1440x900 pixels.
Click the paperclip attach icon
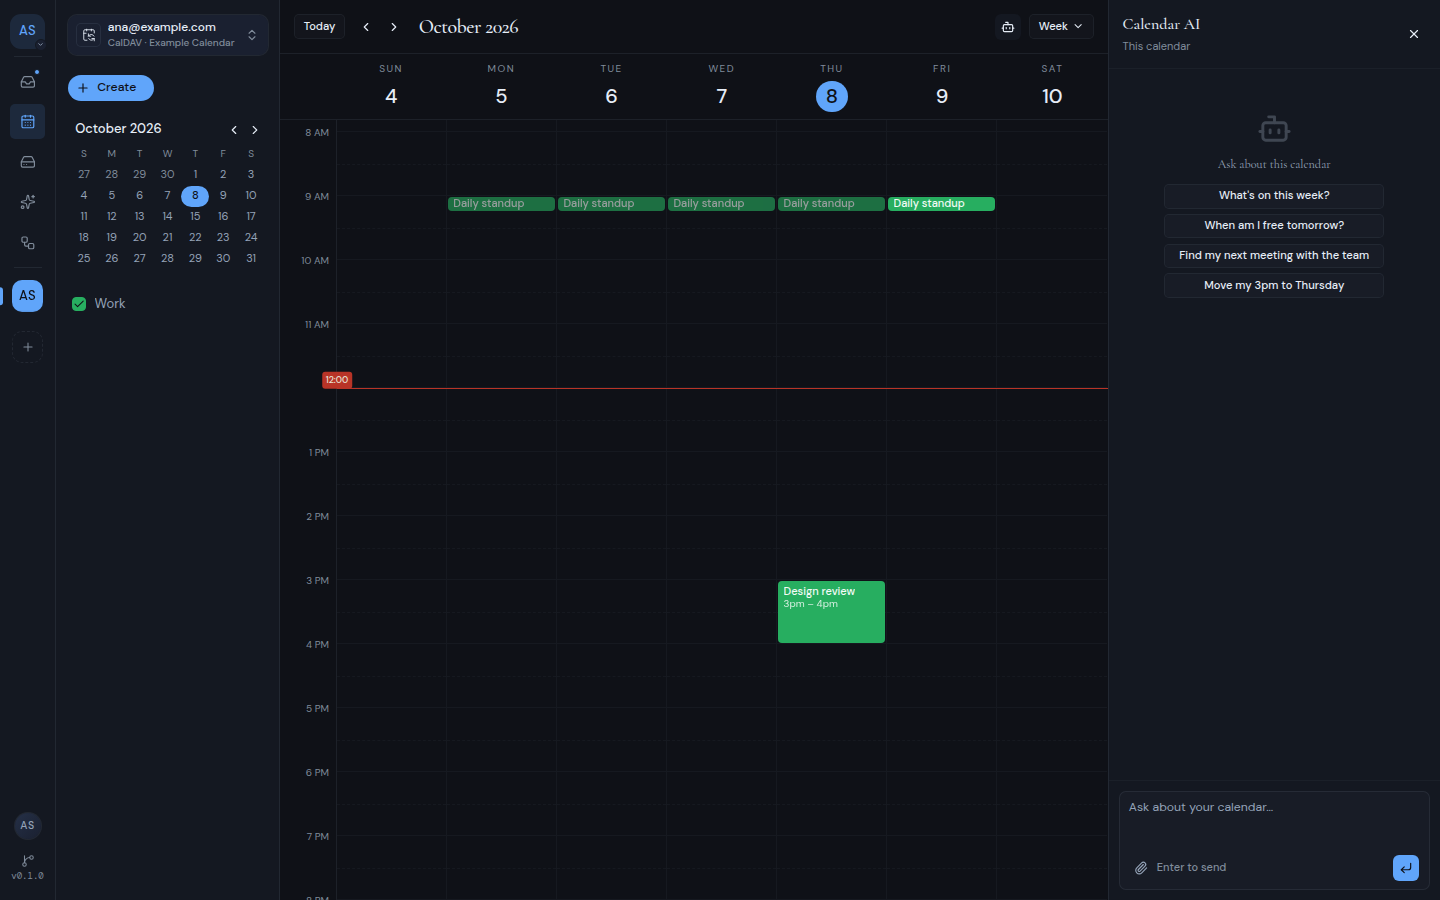pos(1141,868)
